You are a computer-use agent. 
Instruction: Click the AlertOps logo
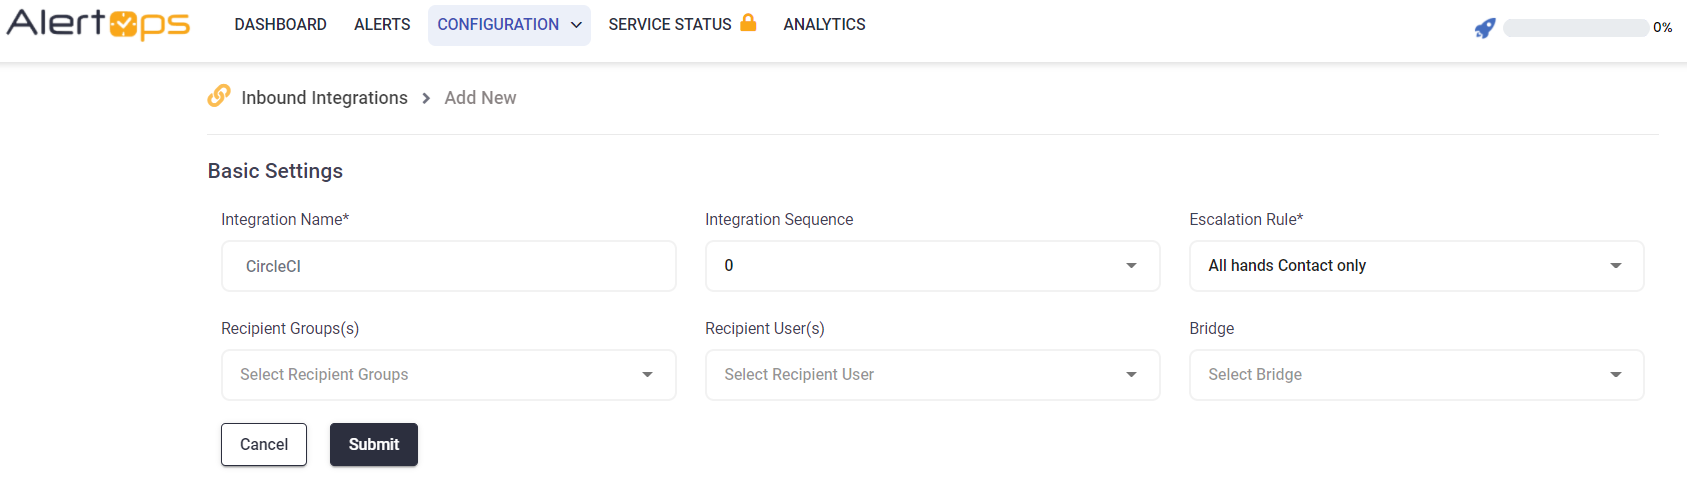[x=98, y=24]
